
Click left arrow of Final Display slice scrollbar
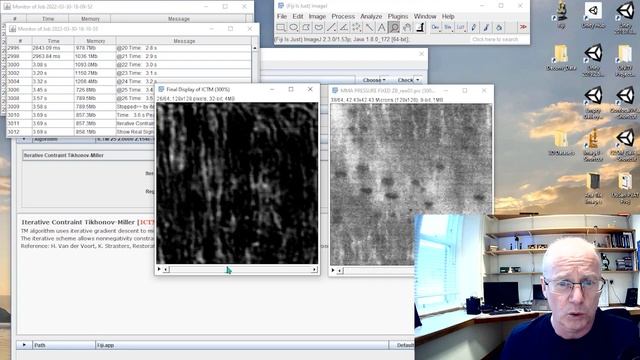(x=166, y=269)
